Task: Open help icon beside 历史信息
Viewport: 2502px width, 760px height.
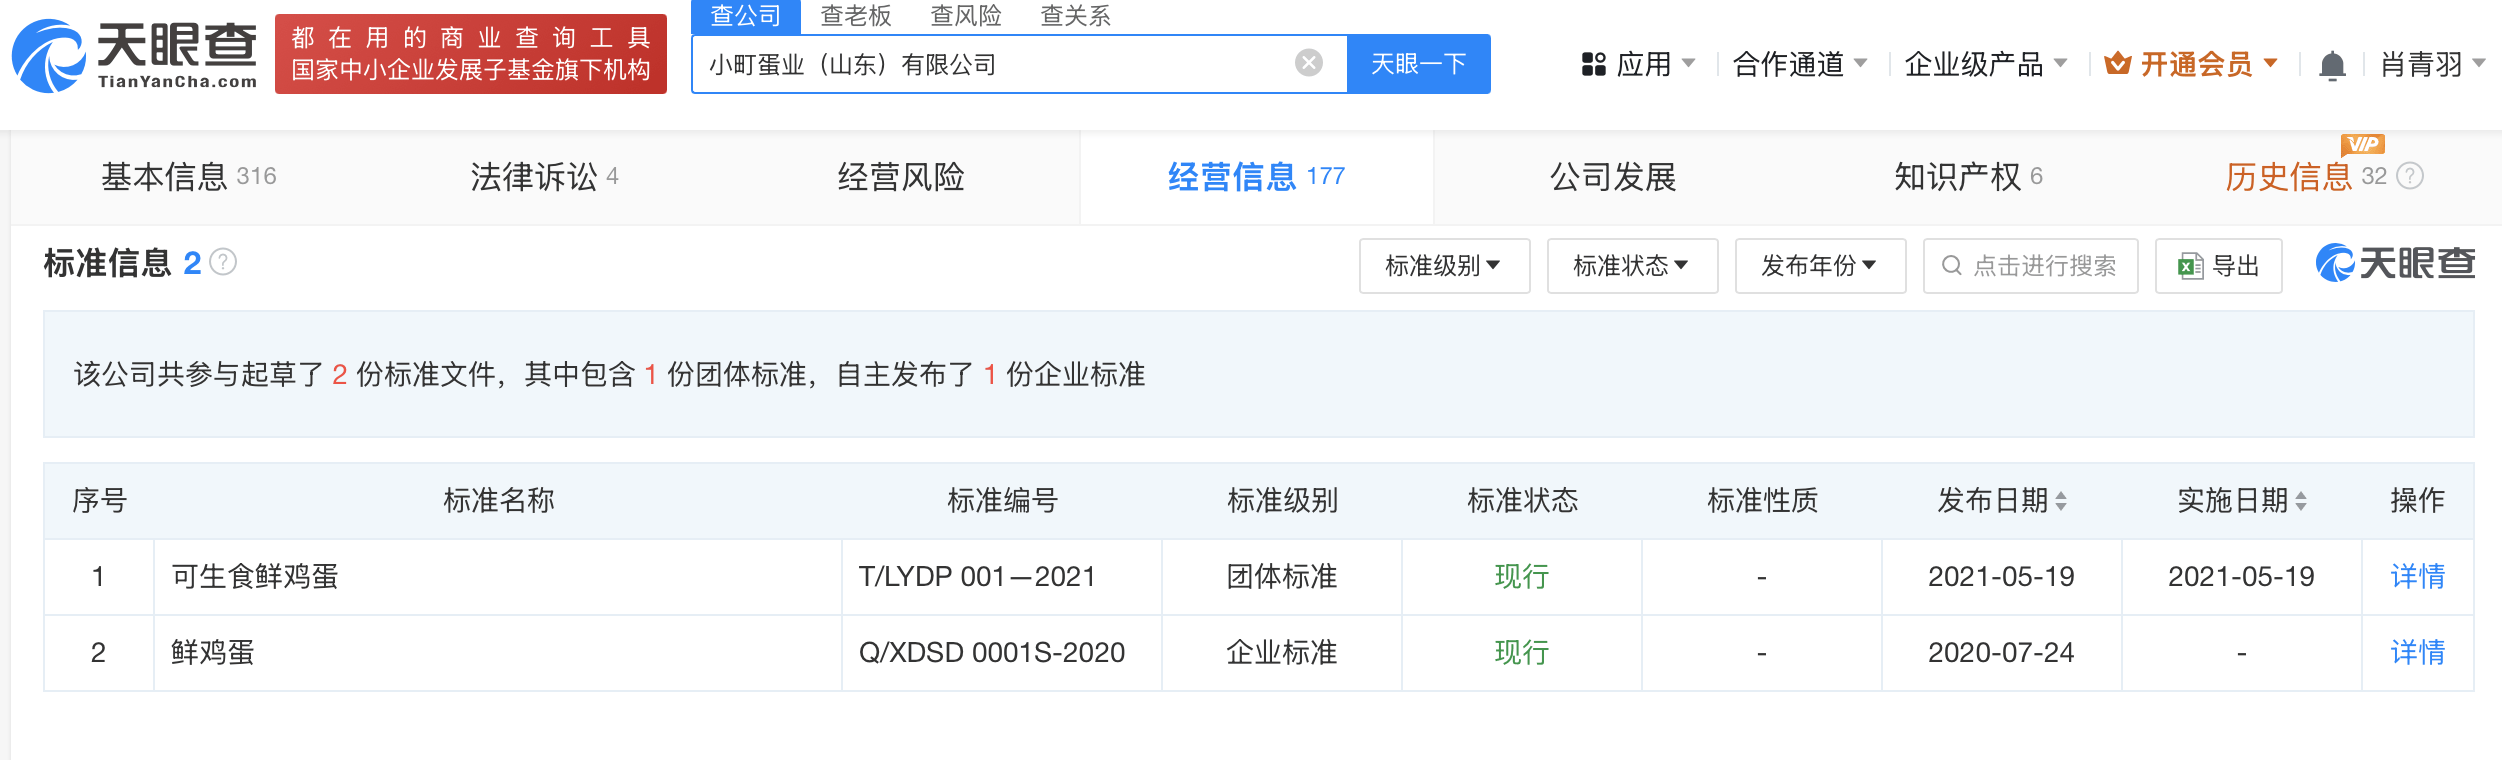Action: click(2411, 176)
